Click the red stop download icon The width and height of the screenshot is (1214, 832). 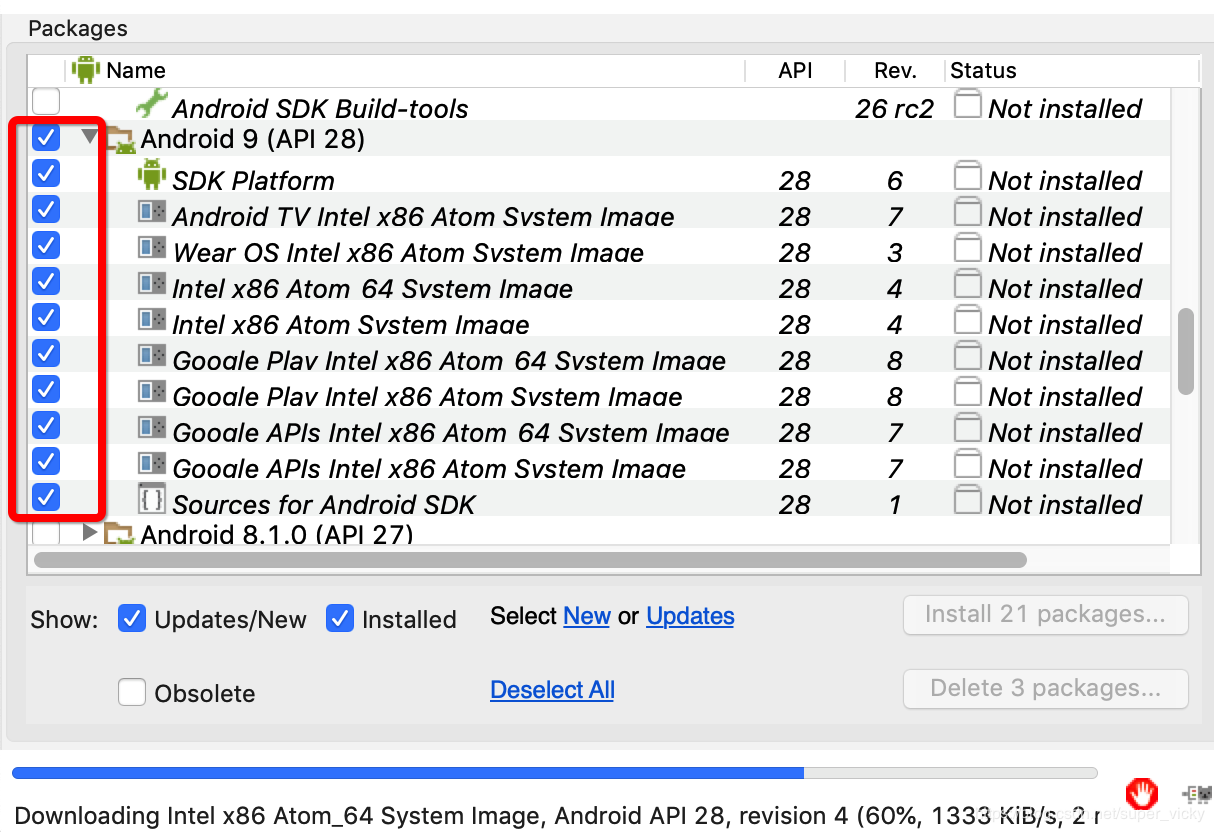1140,794
